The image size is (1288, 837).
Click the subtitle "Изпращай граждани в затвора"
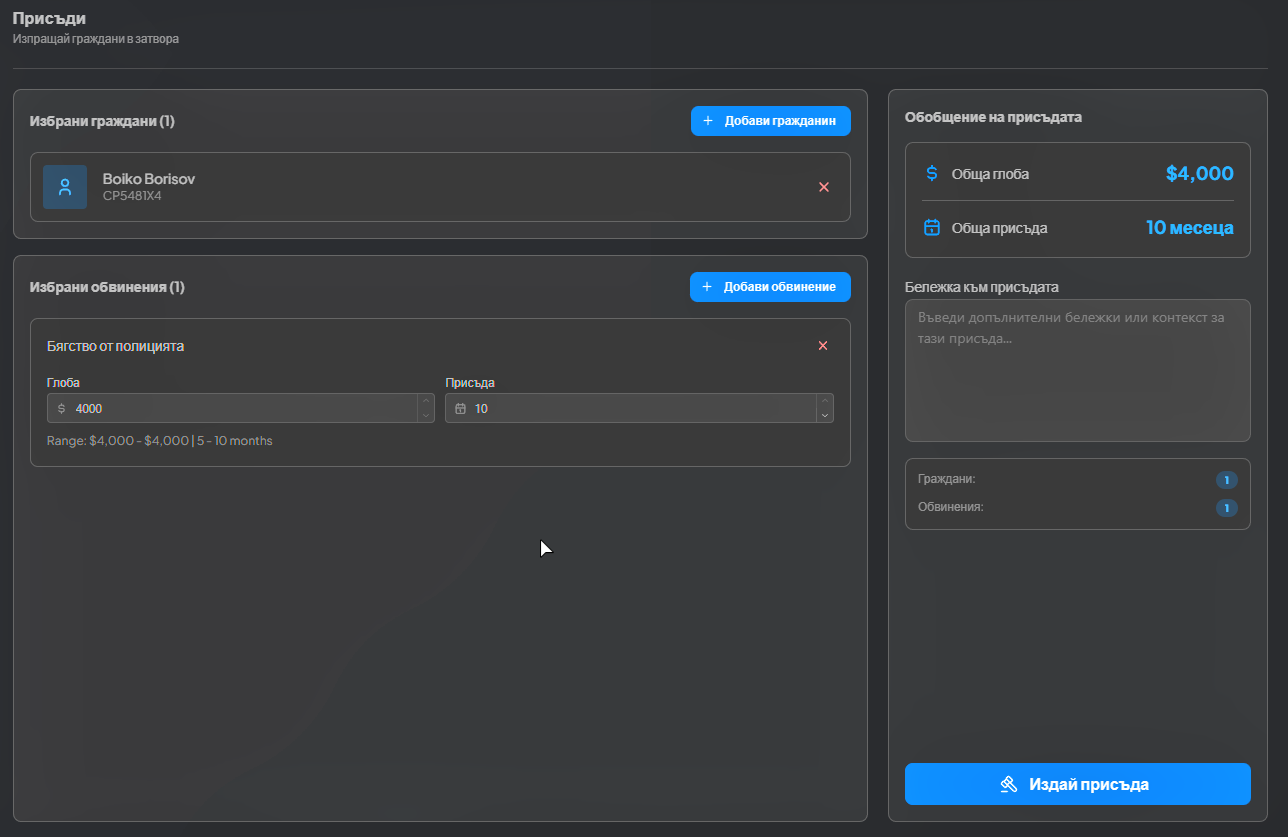(x=96, y=39)
